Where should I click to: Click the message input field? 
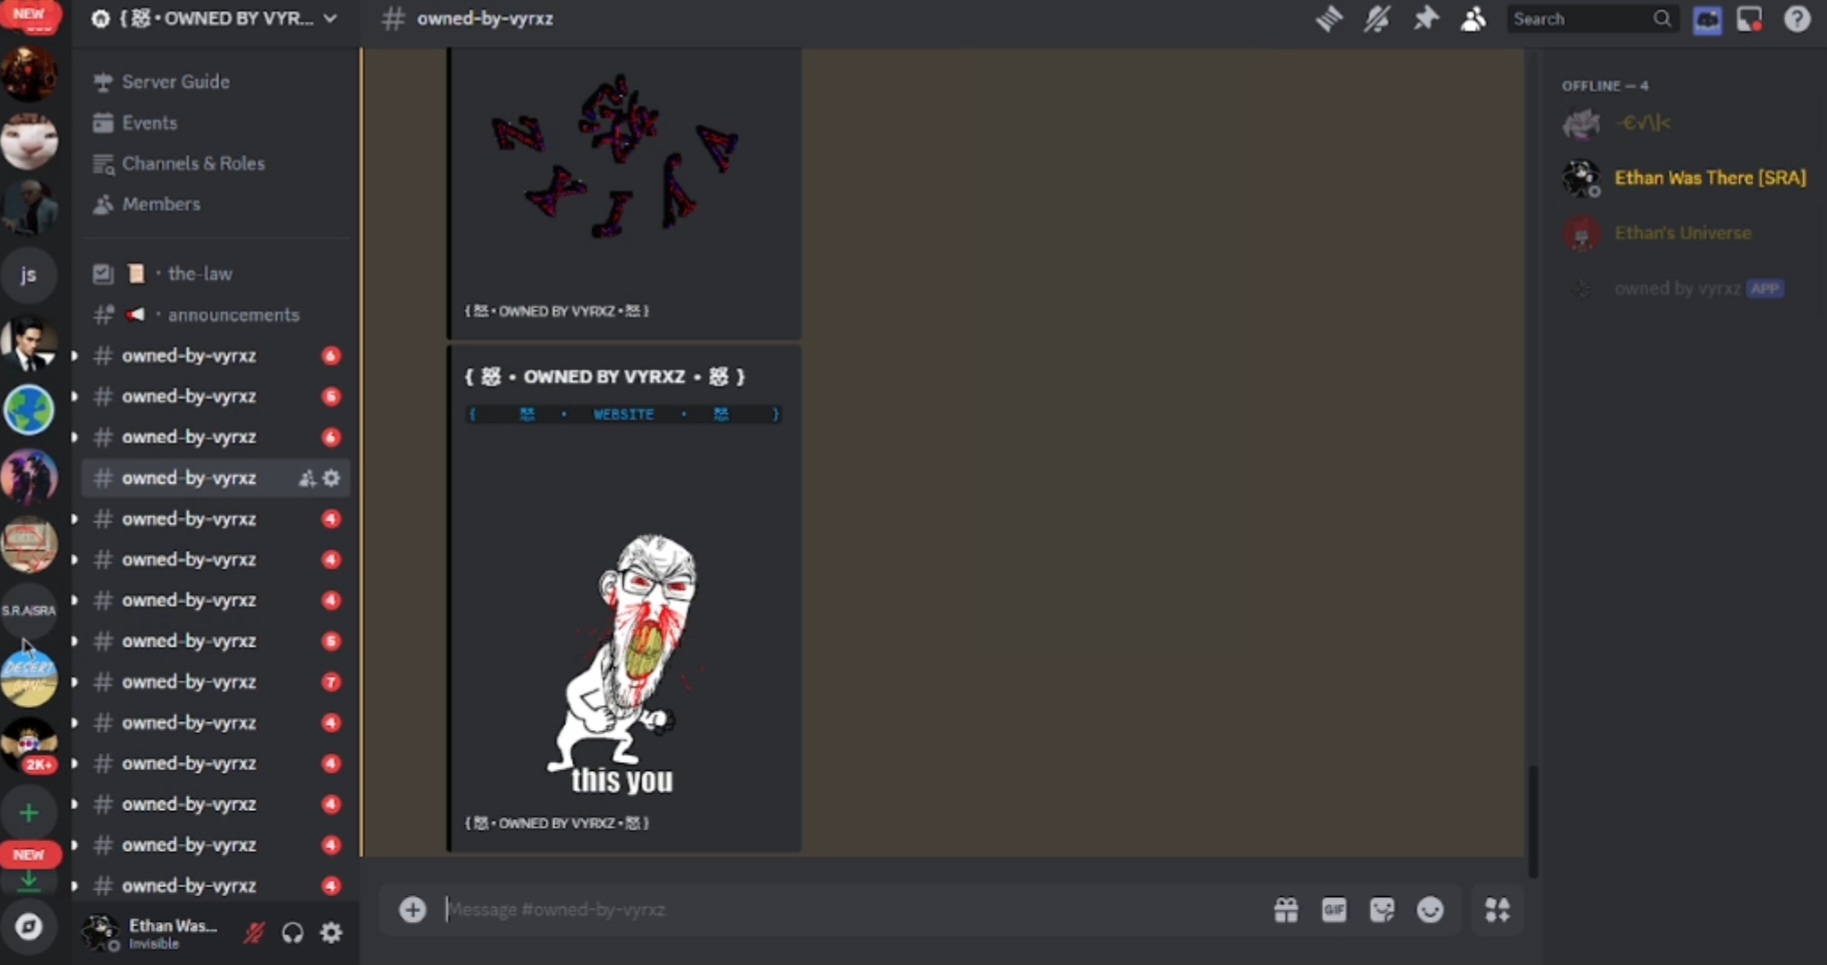(x=850, y=910)
